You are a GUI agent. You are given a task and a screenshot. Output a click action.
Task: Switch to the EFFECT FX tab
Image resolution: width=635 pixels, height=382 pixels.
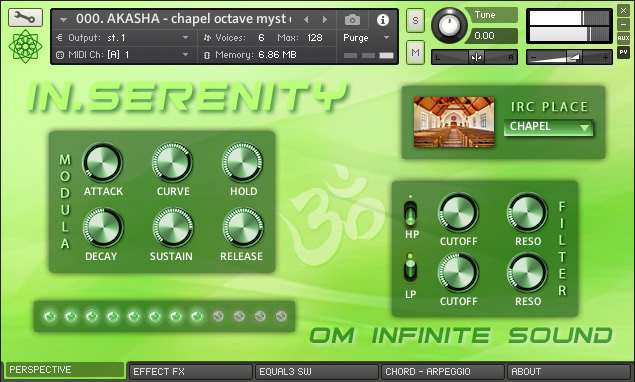click(x=190, y=371)
